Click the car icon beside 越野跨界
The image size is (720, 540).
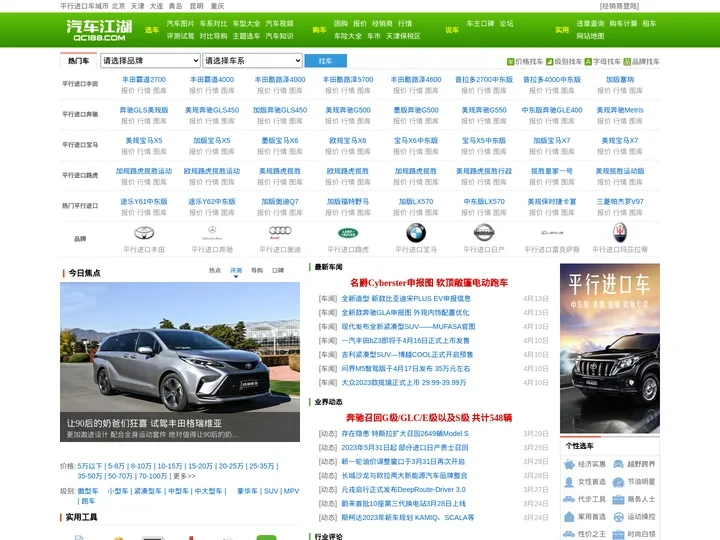click(619, 464)
